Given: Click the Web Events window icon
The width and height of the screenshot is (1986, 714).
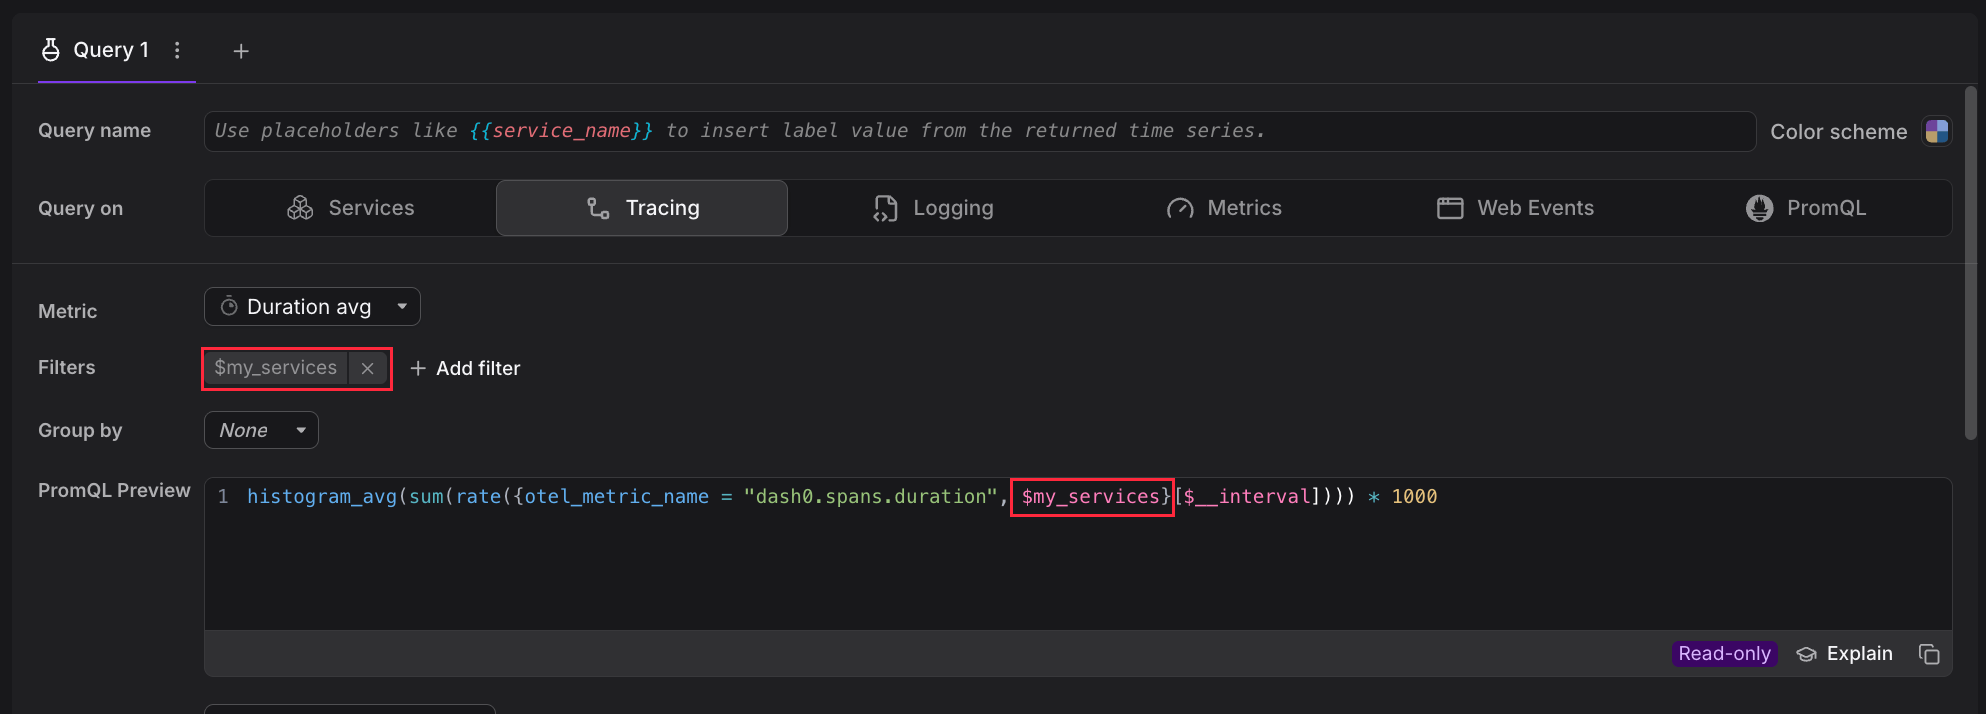Looking at the screenshot, I should coord(1450,208).
